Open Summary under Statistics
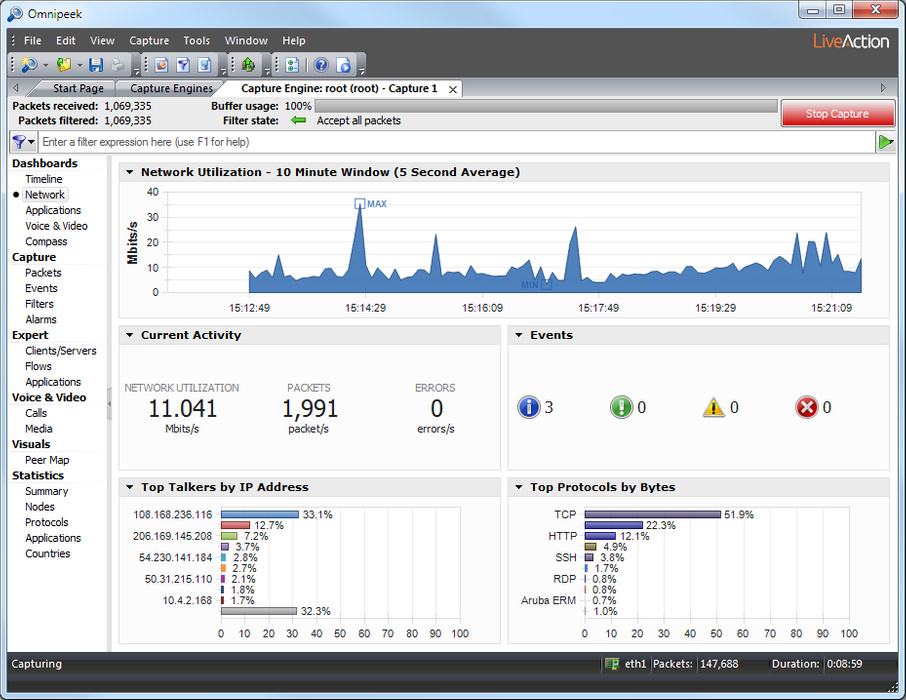Screen dimensions: 906x700 (x=46, y=491)
